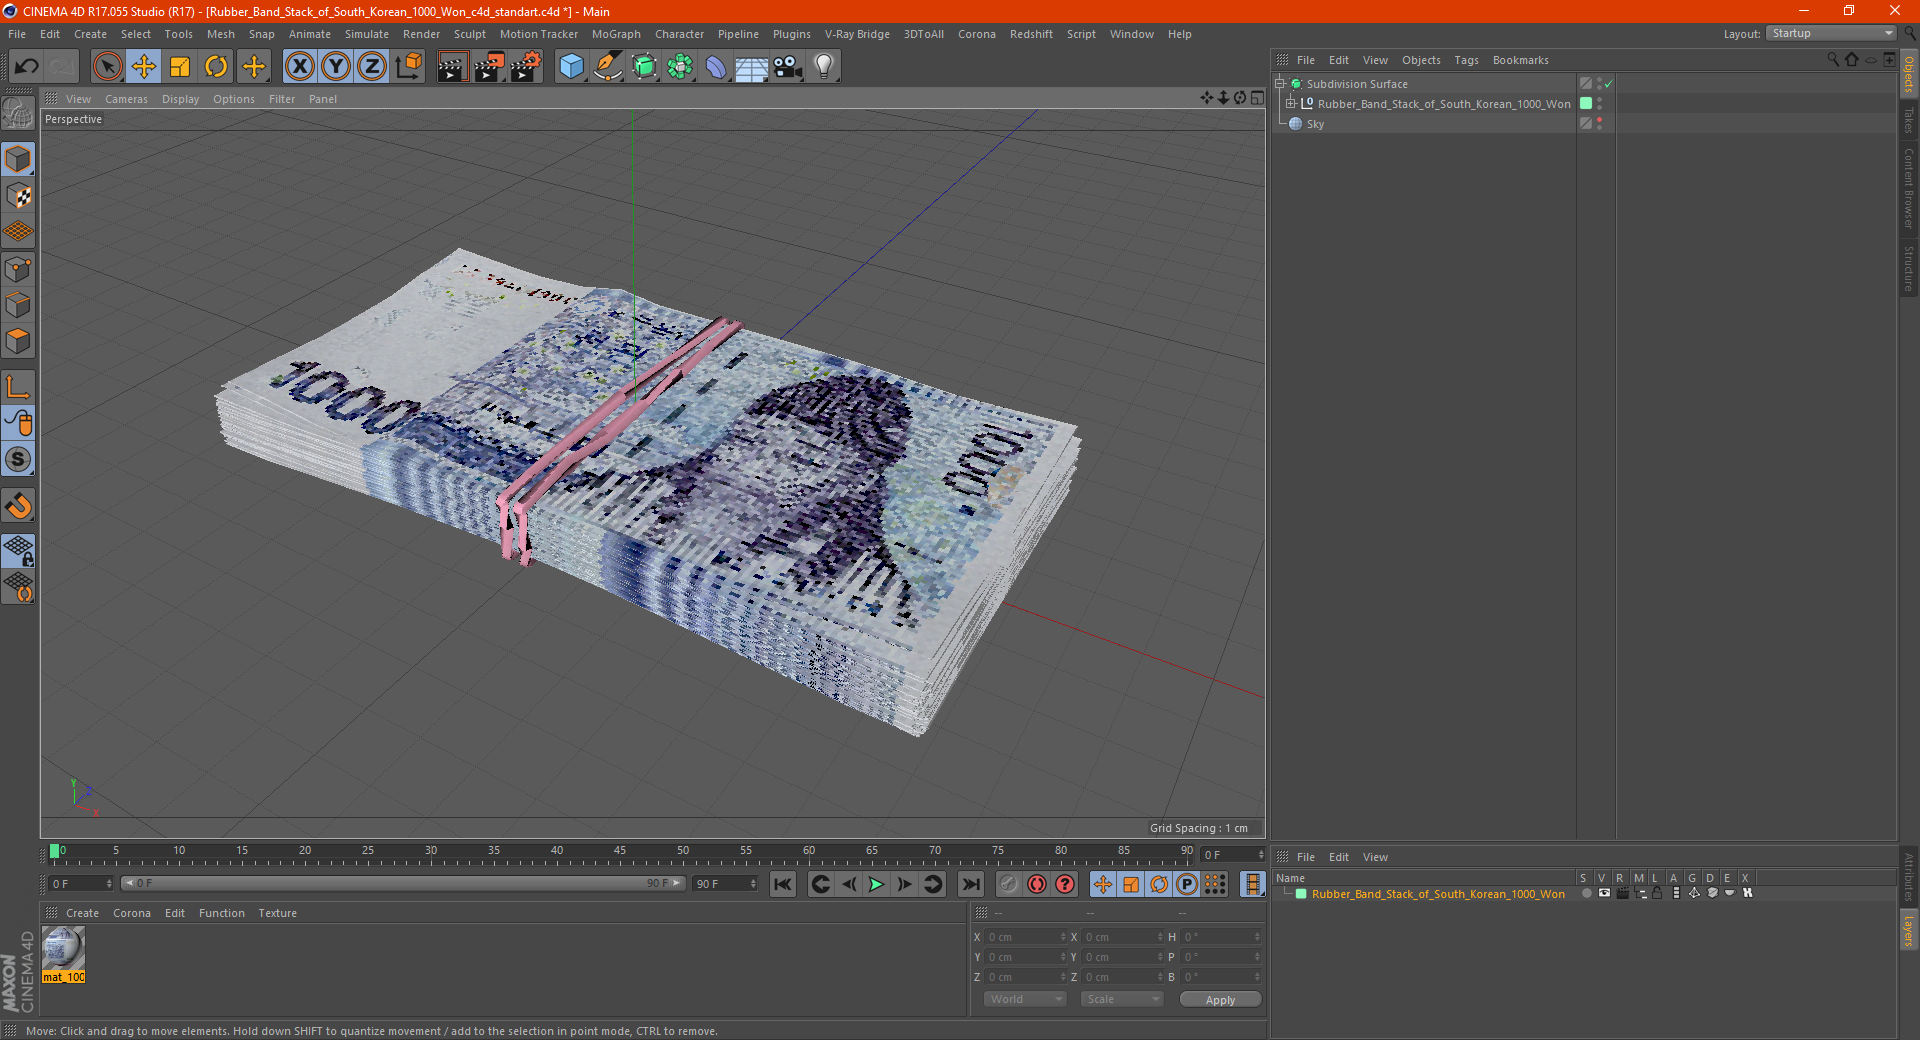Select the Sky object
This screenshot has height=1040, width=1920.
point(1315,124)
